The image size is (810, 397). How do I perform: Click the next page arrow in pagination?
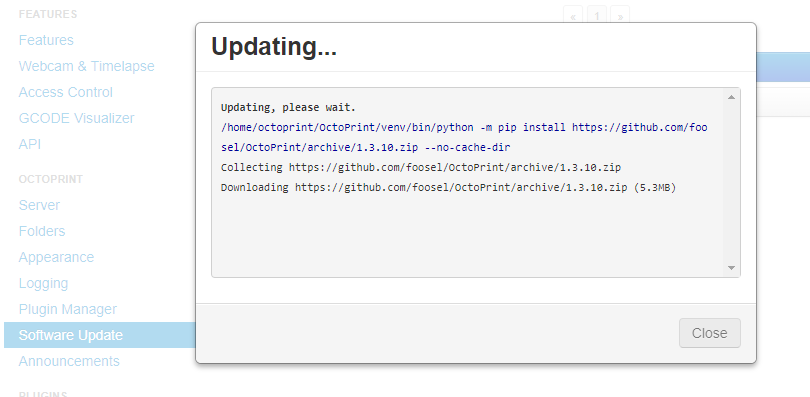click(x=620, y=17)
